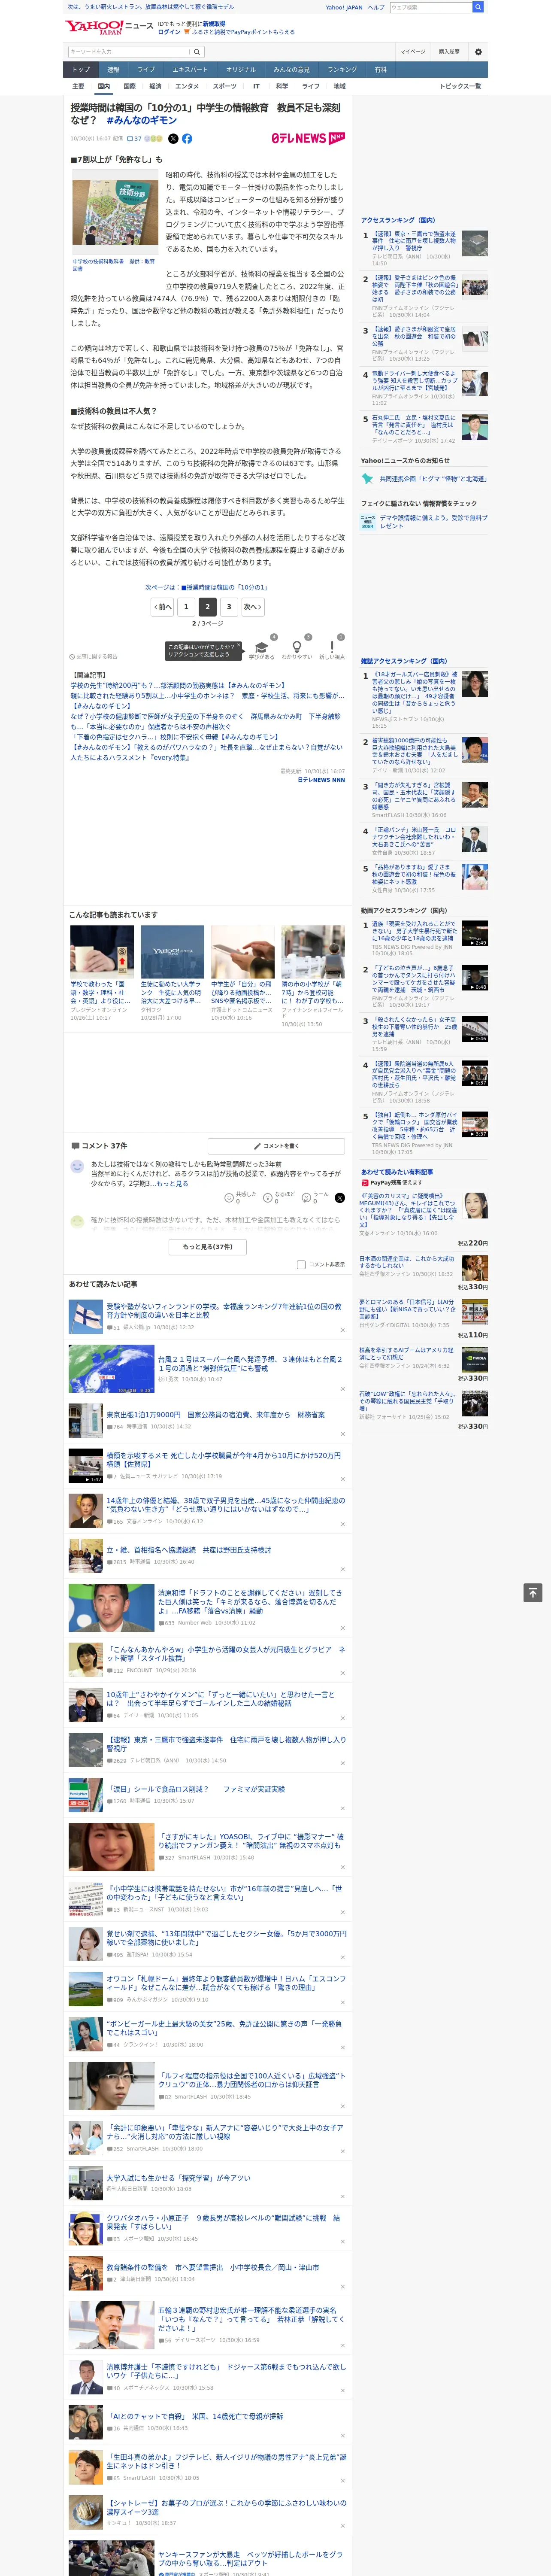Viewport: 551px width, 2576px height.
Task: Click the ヘルプ link in header
Action: click(x=376, y=7)
